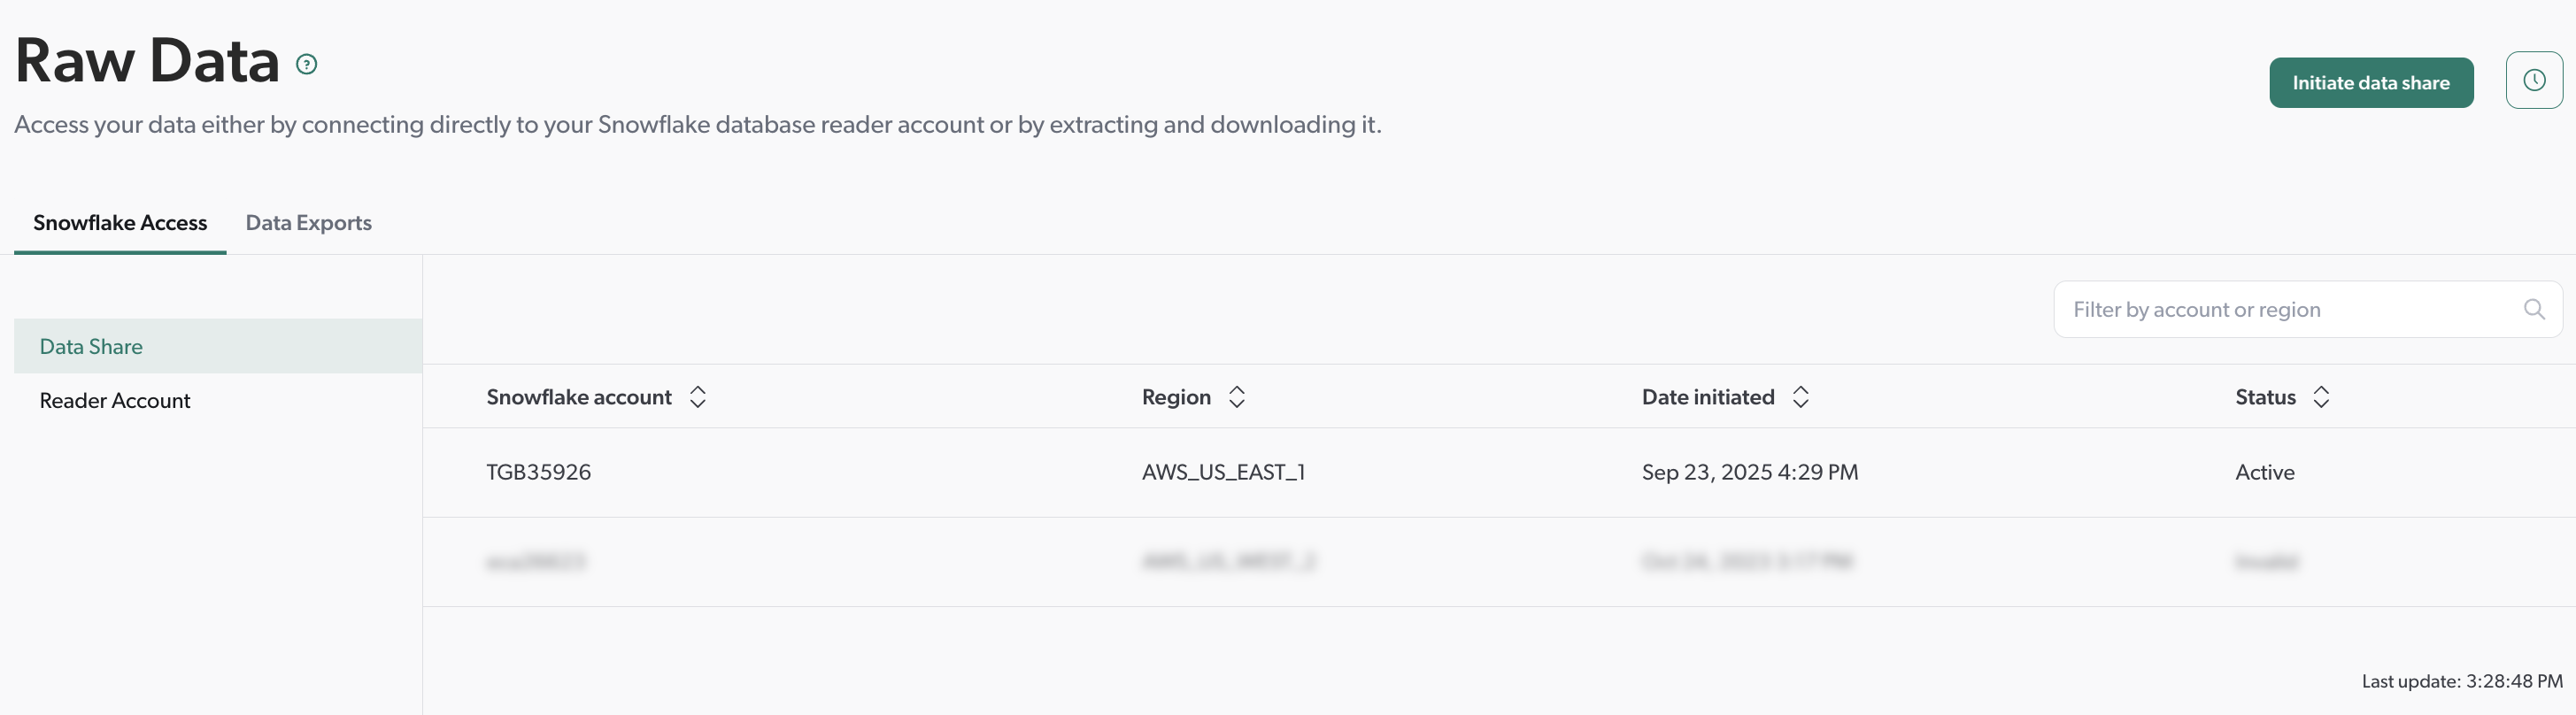Select the Snowflake Access tab
Screen dimensions: 2576x715
120,223
